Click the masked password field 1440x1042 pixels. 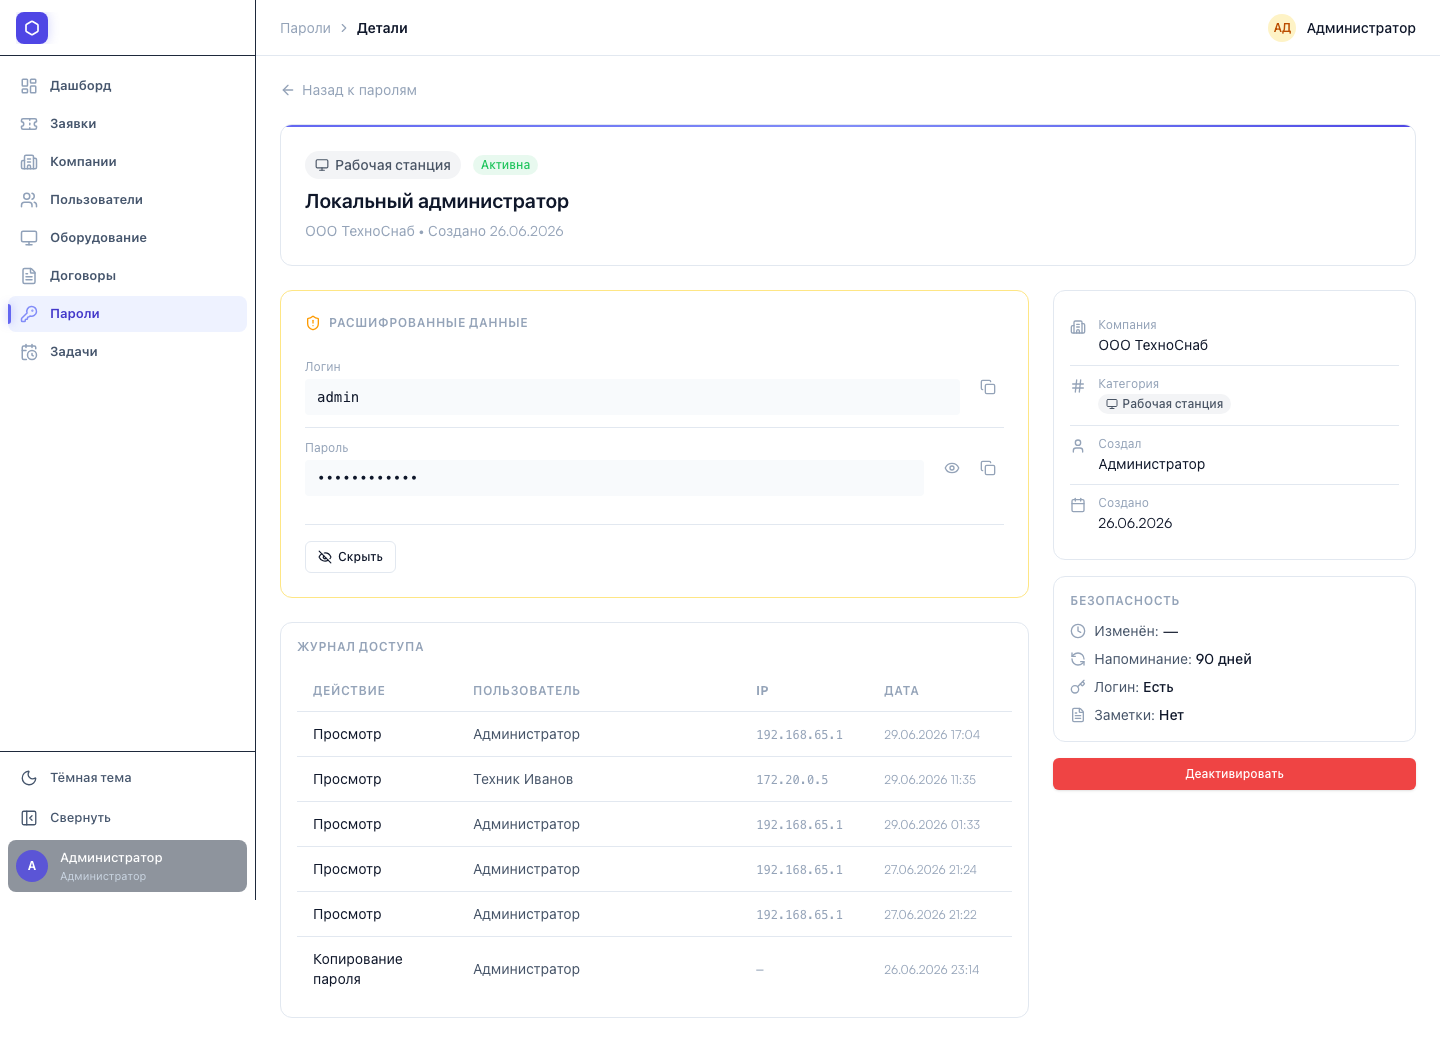[614, 478]
